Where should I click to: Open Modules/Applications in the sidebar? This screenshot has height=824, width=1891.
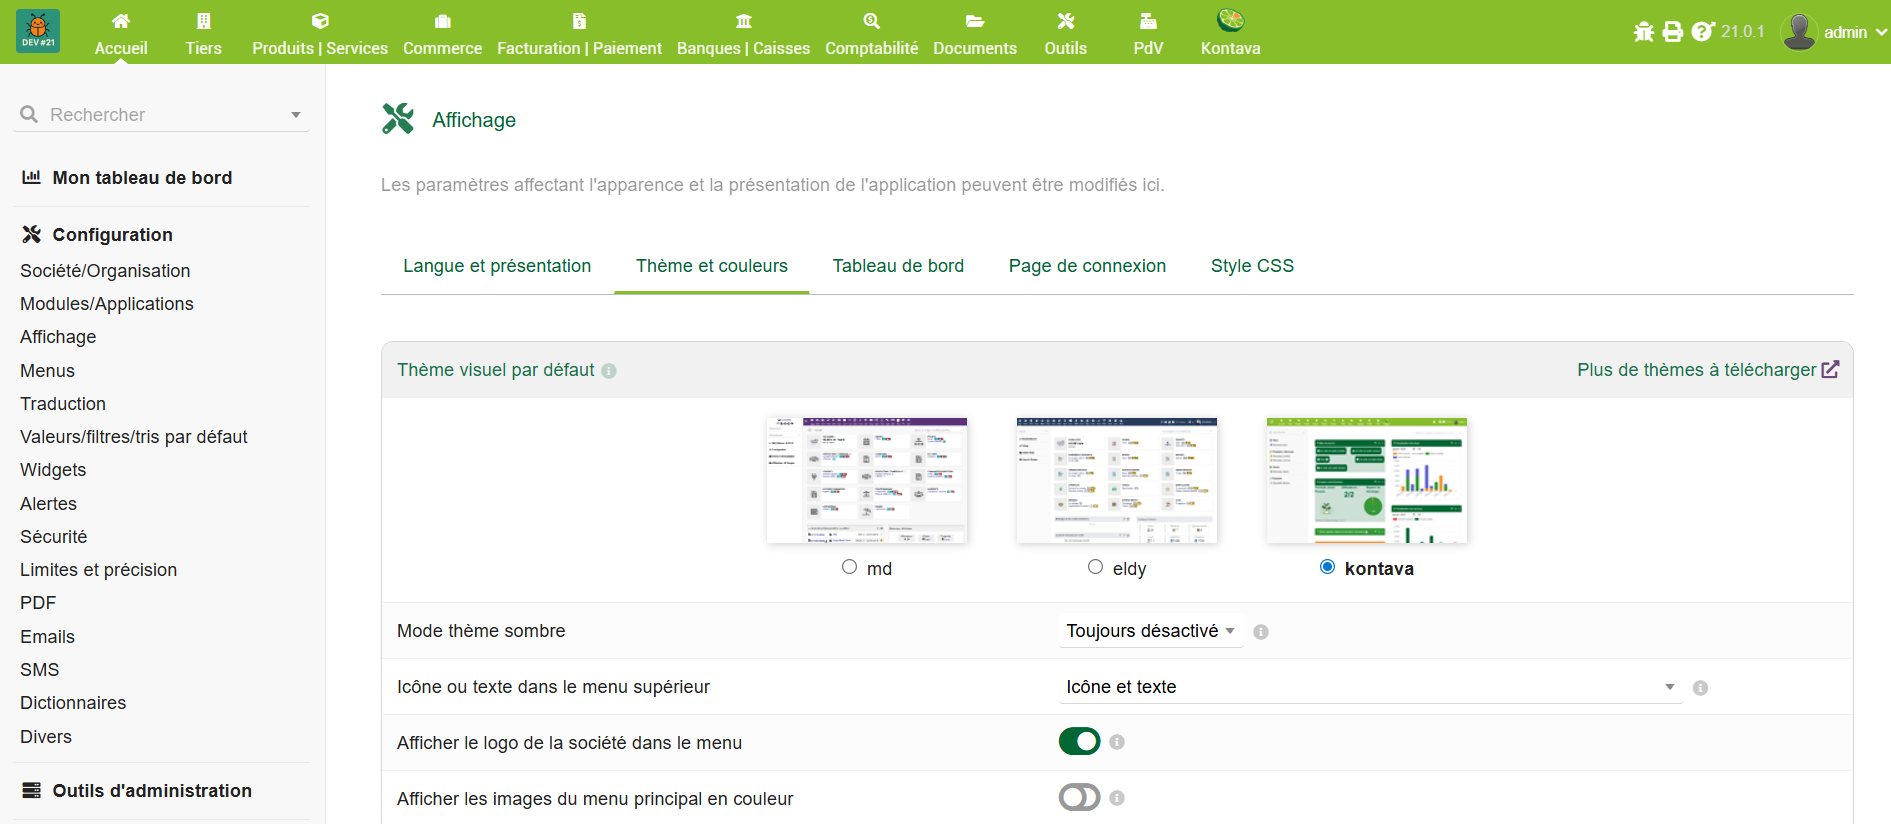click(107, 304)
